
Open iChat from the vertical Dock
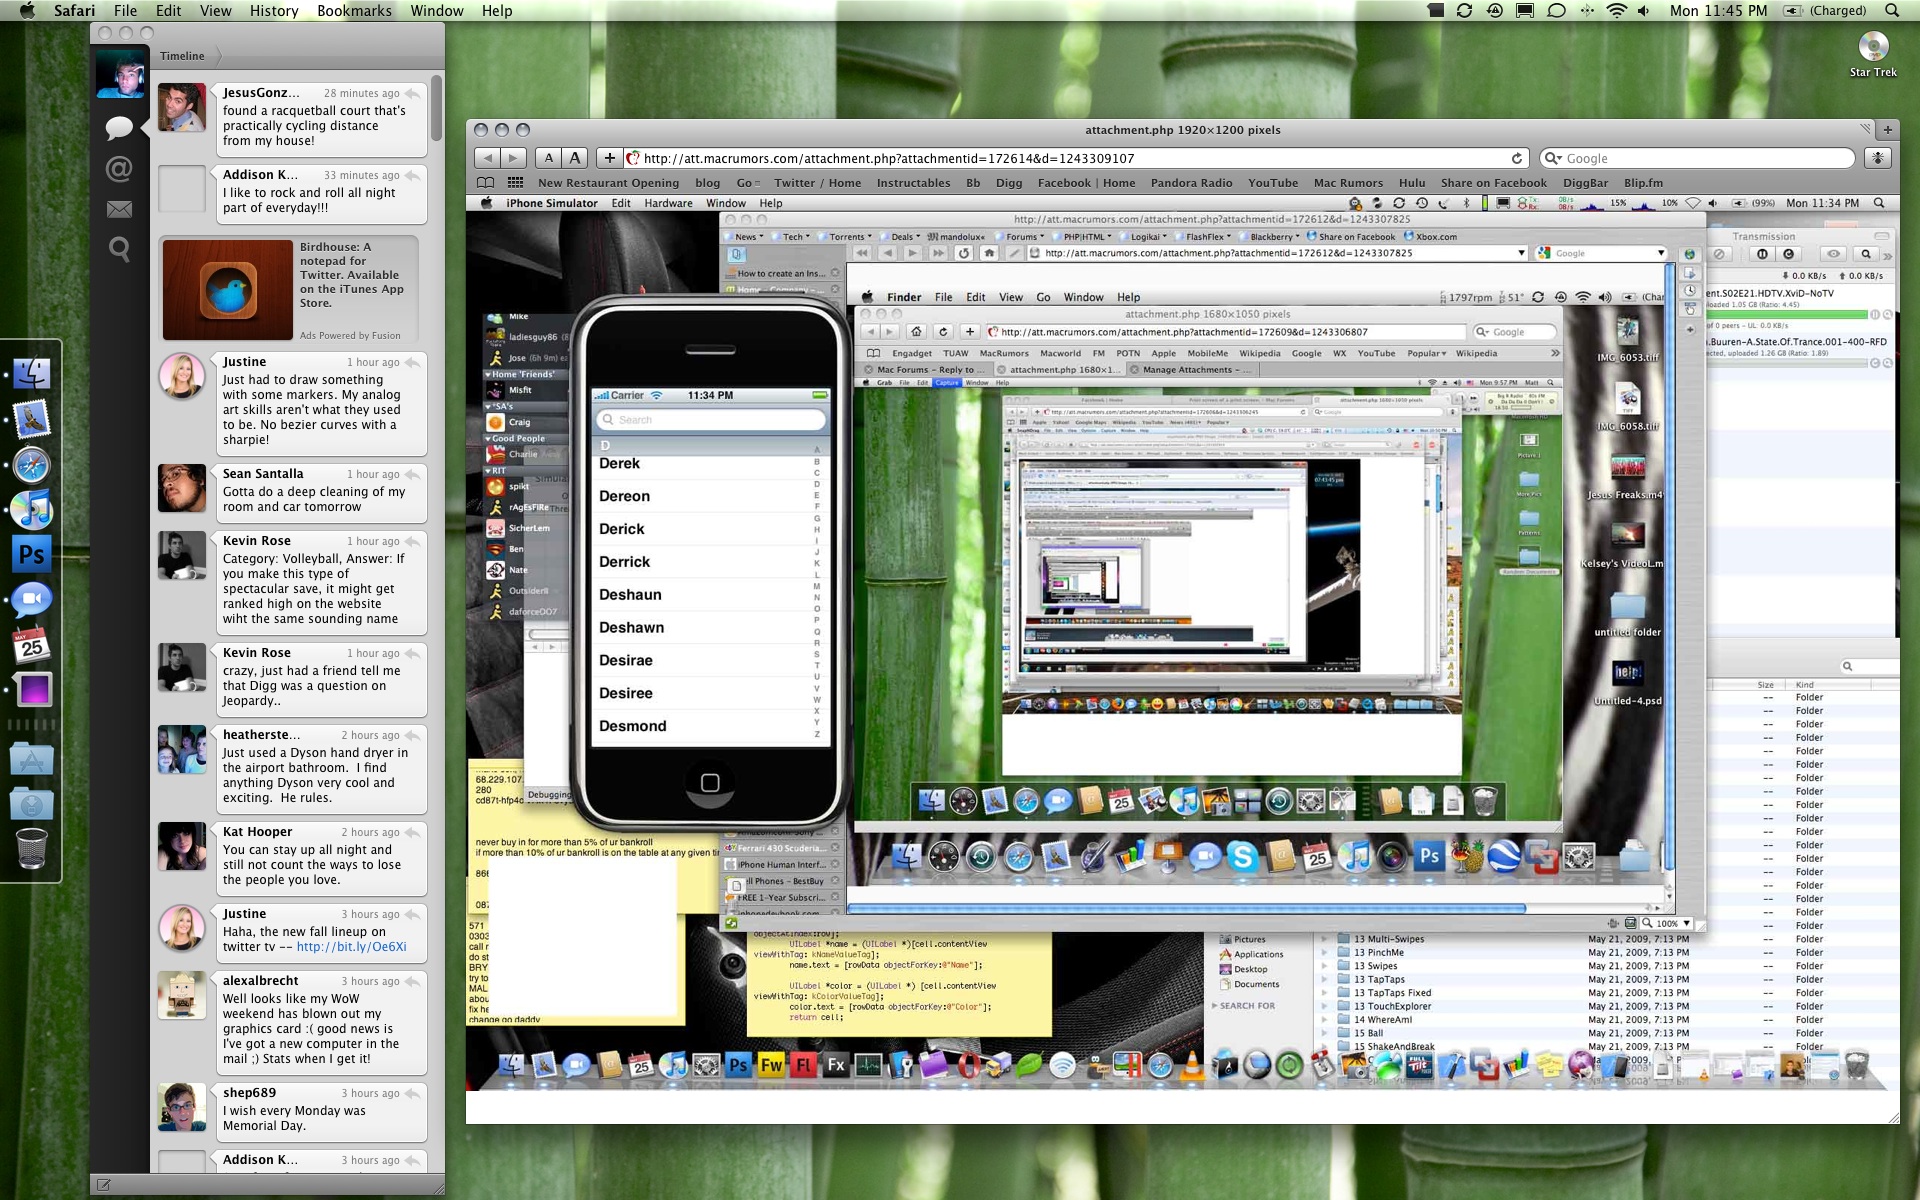[x=31, y=600]
